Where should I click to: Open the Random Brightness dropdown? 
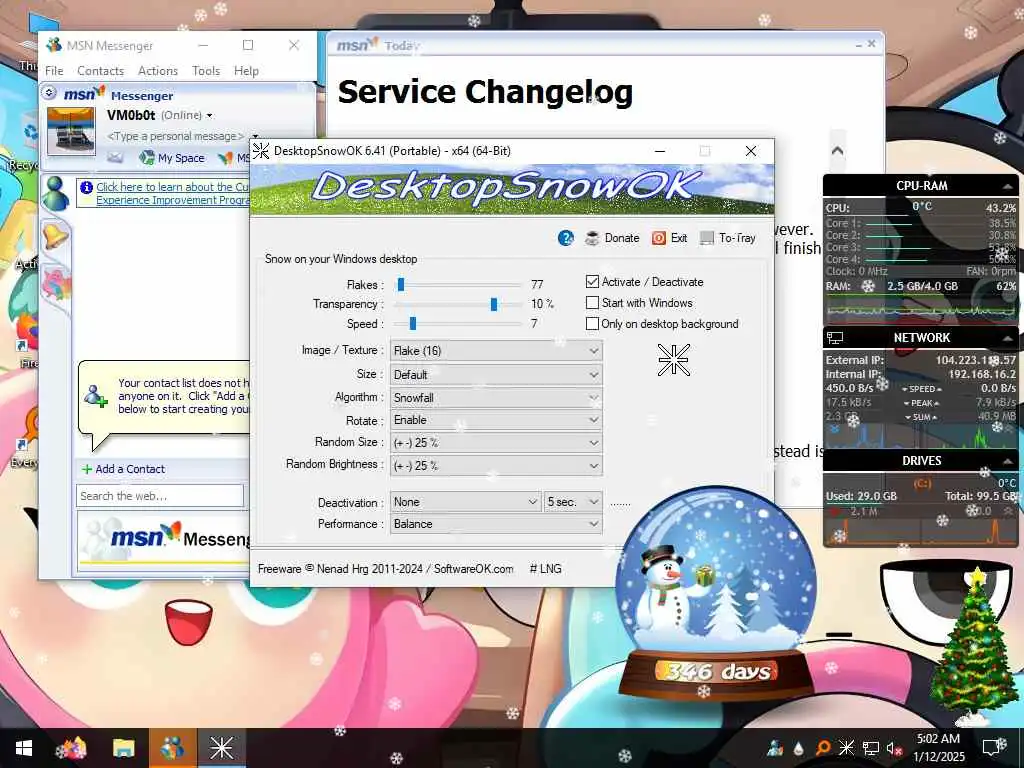coord(496,466)
